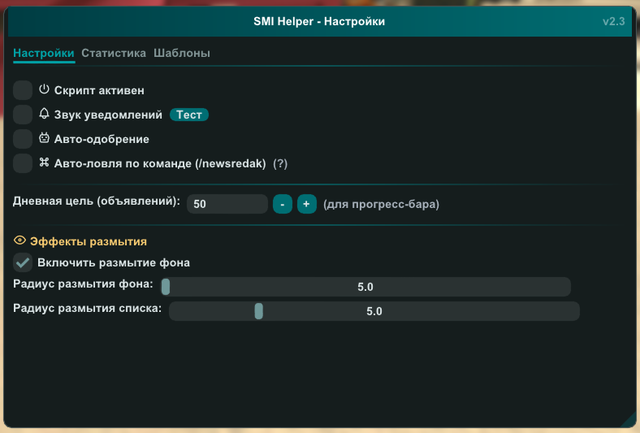Check the Авто-ловля по команде box
Viewport: 640px width, 433px height.
pyautogui.click(x=23, y=163)
